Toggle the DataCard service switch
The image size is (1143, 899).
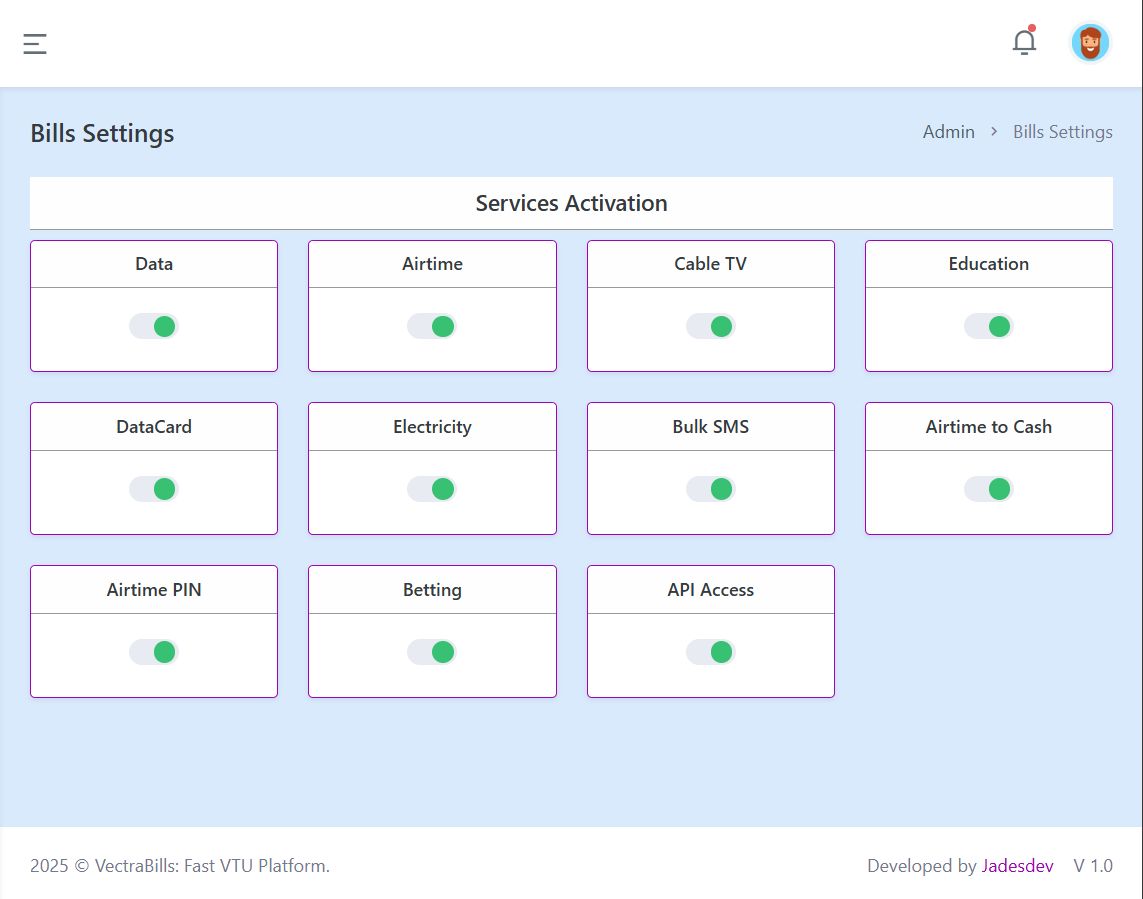154,489
